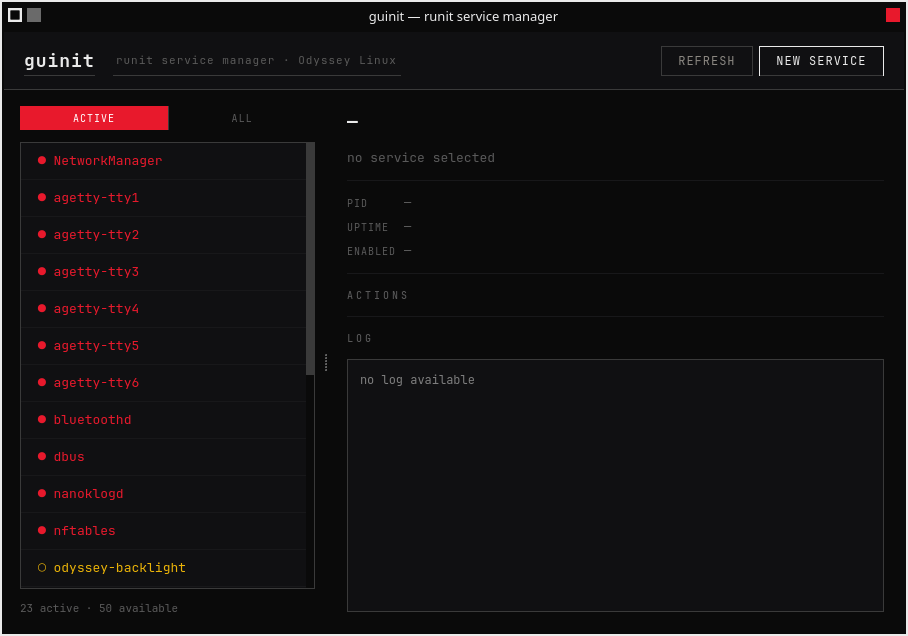The width and height of the screenshot is (908, 636).
Task: Click the status dot next to nftables
Action: (42, 531)
